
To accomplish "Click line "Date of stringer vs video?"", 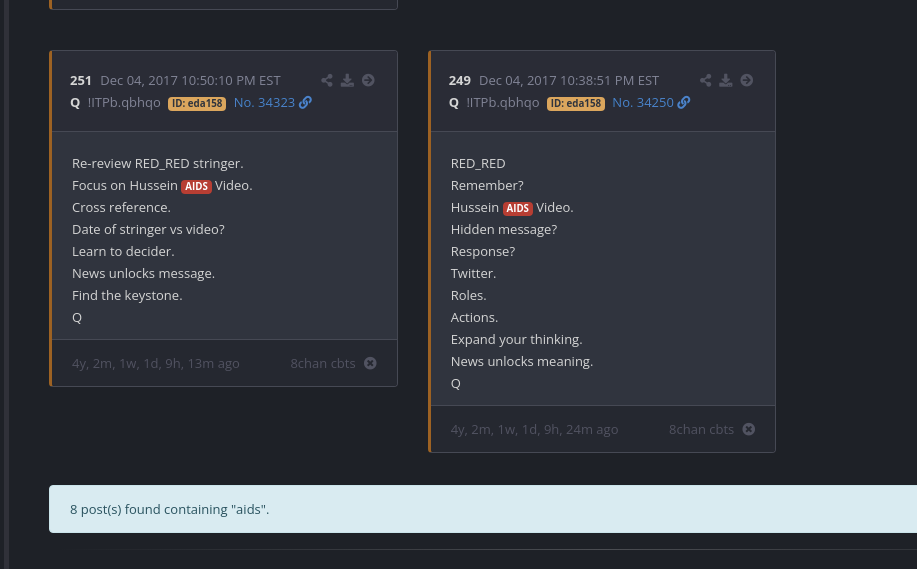I will (149, 229).
